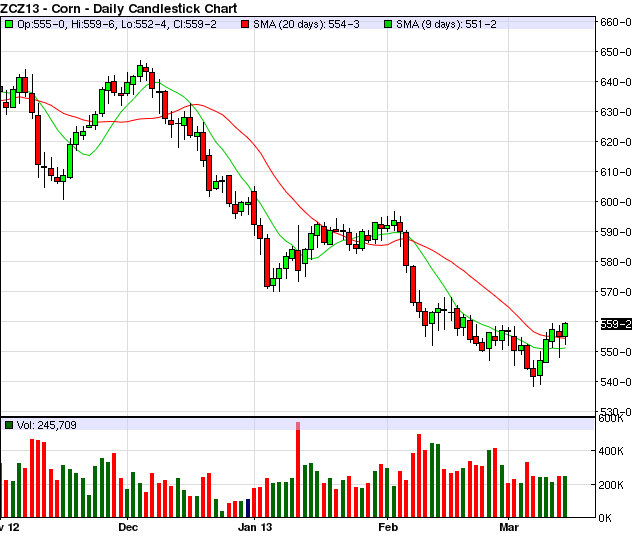Click the '630-0' price axis label
The height and width of the screenshot is (536, 640).
[616, 112]
